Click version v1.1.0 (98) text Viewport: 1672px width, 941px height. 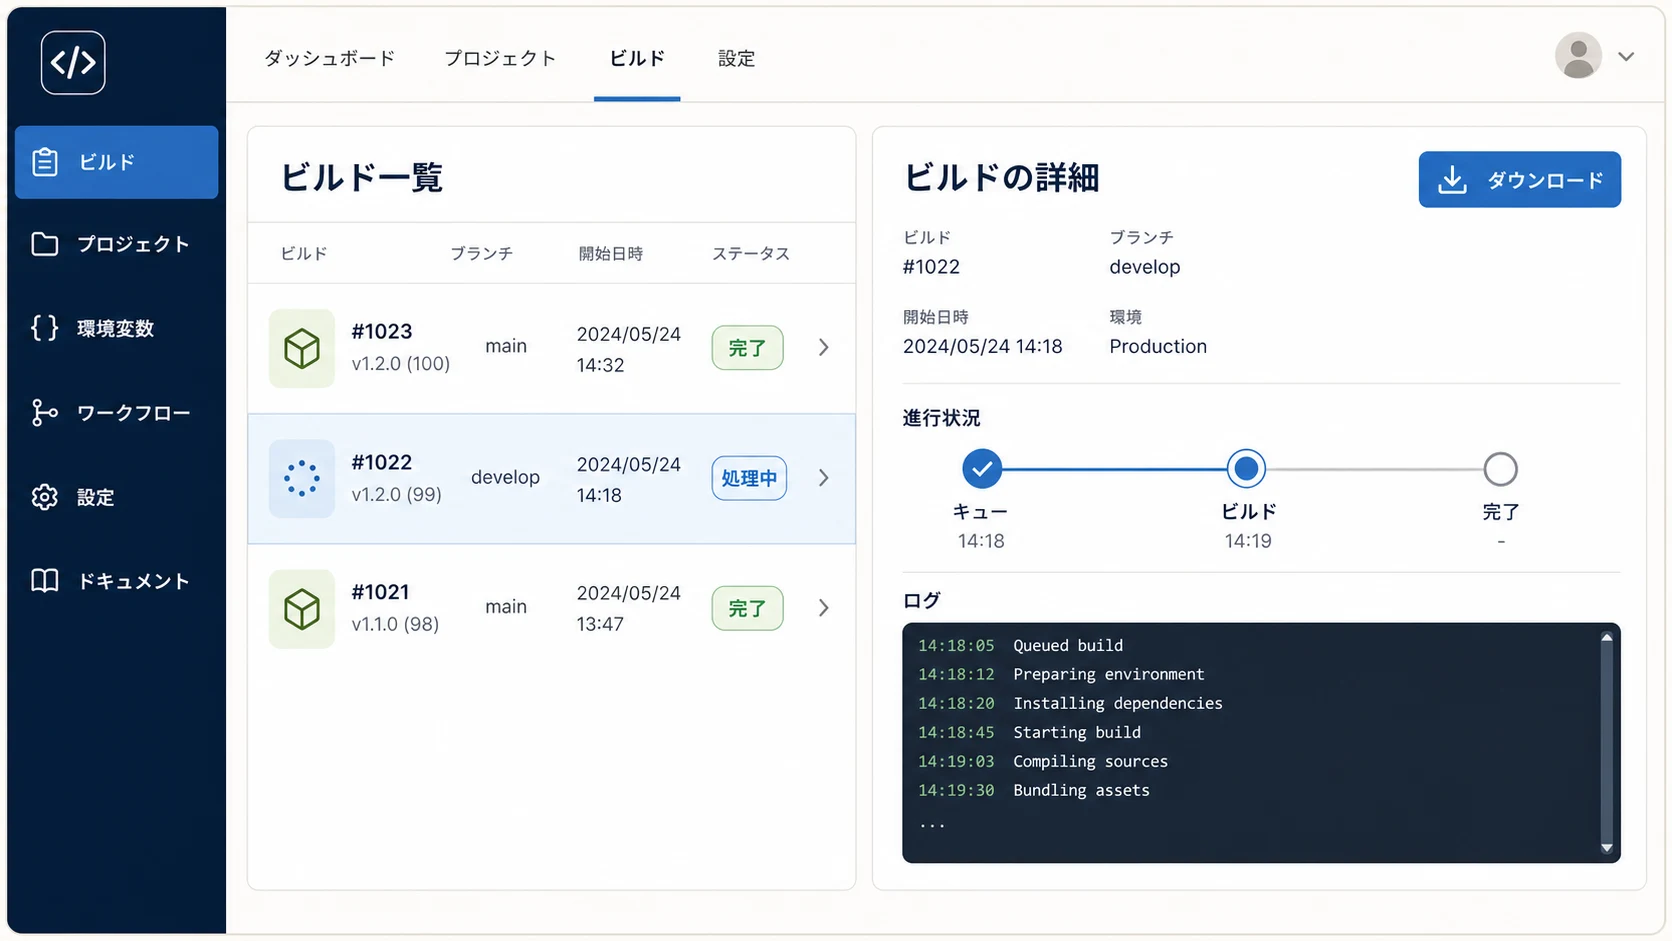[x=395, y=624]
